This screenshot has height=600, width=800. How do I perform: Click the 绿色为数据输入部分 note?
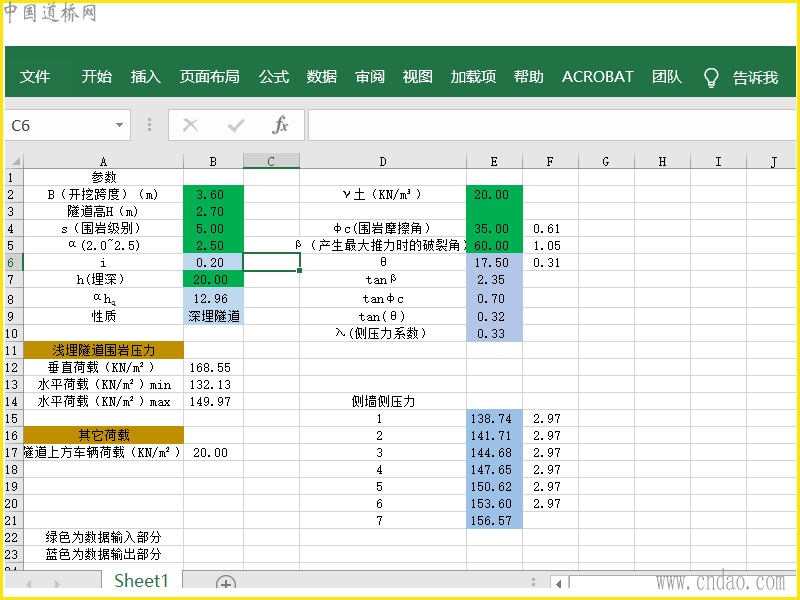point(104,537)
